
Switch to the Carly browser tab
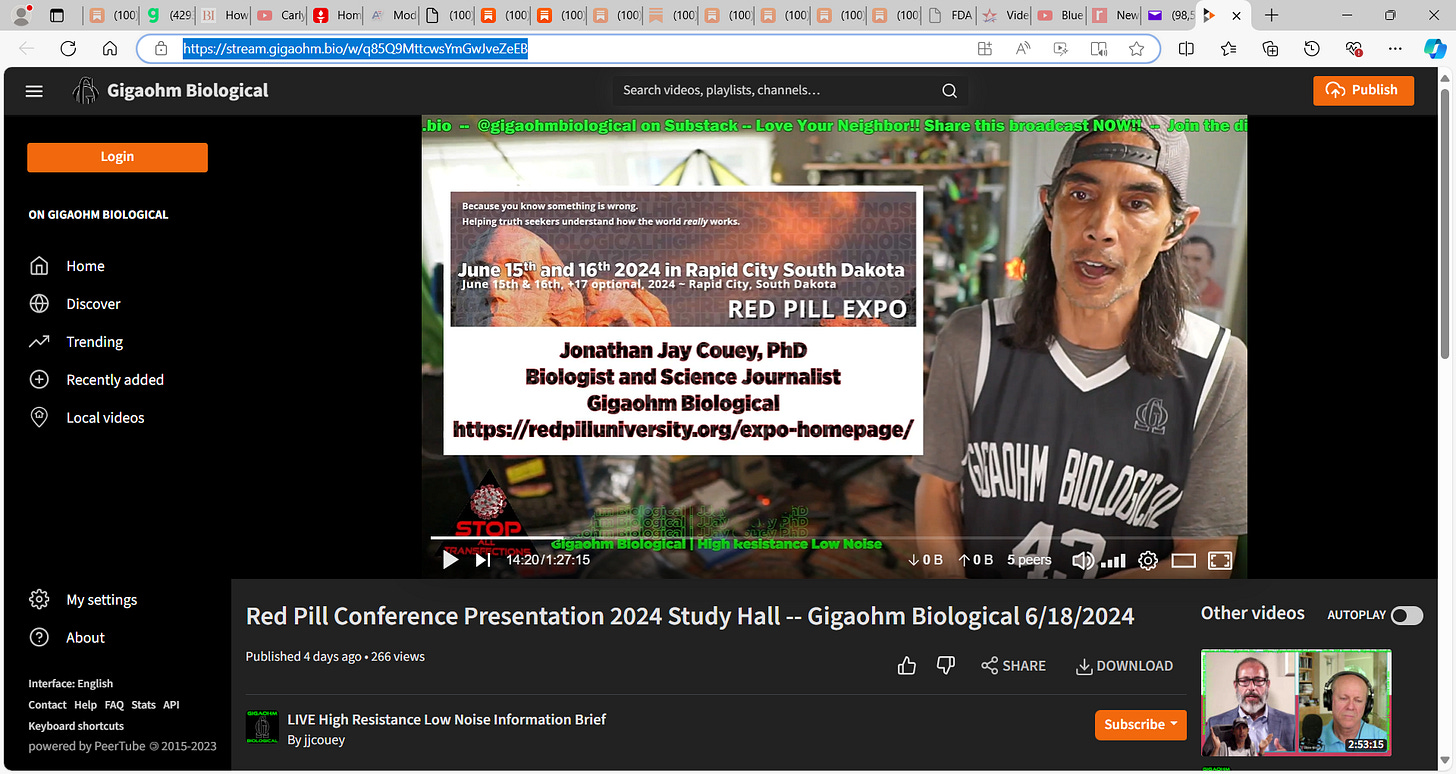(x=279, y=15)
